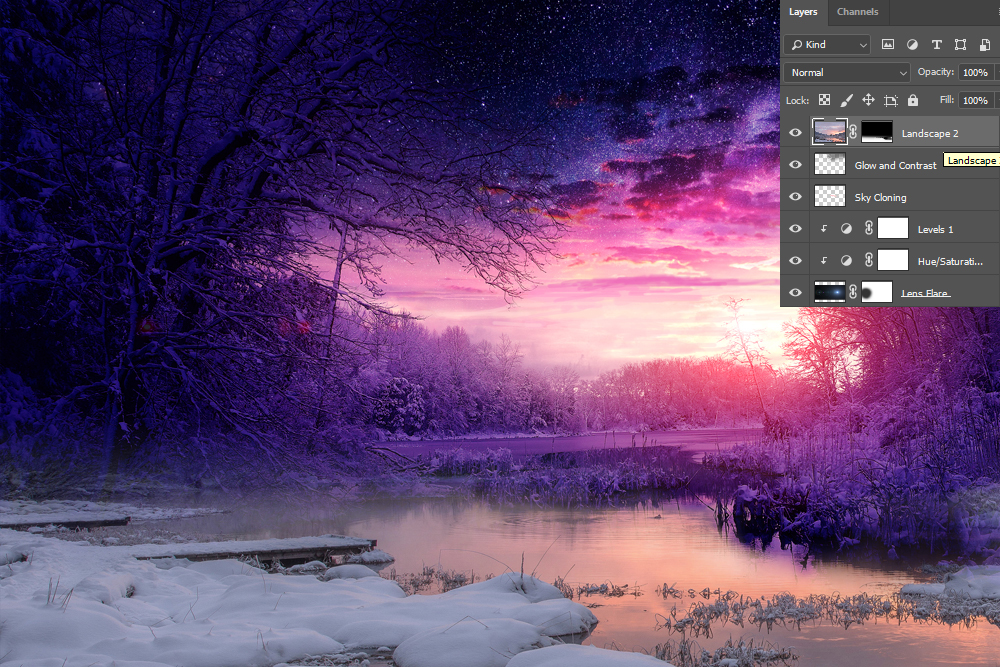Filter layers by adjustment layer icon

click(912, 45)
